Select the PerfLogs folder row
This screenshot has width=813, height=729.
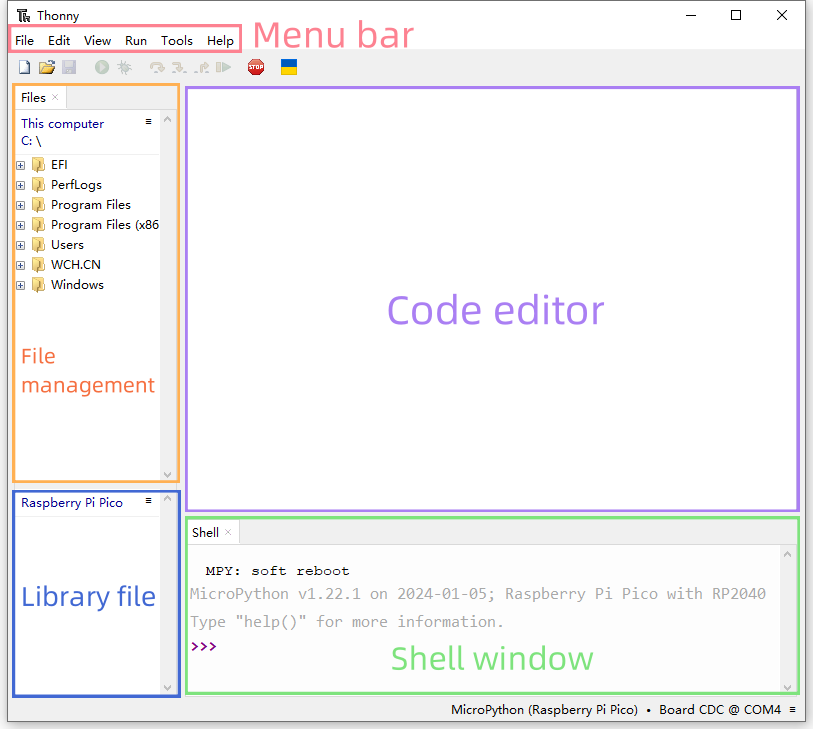point(88,185)
